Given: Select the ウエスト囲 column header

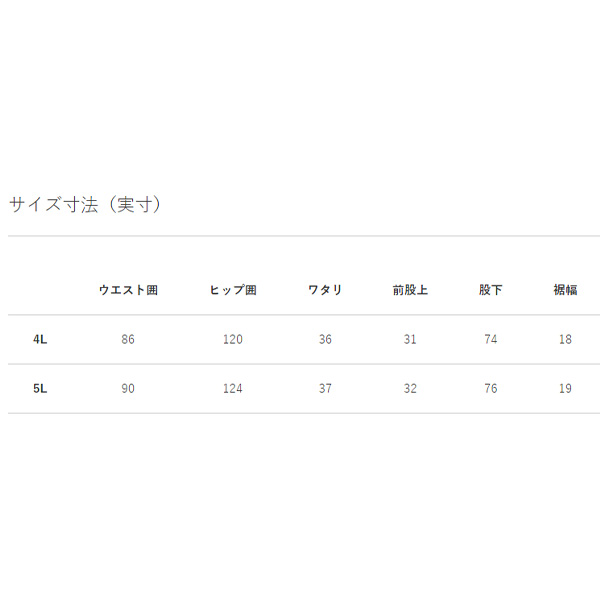Looking at the screenshot, I should pyautogui.click(x=128, y=290).
